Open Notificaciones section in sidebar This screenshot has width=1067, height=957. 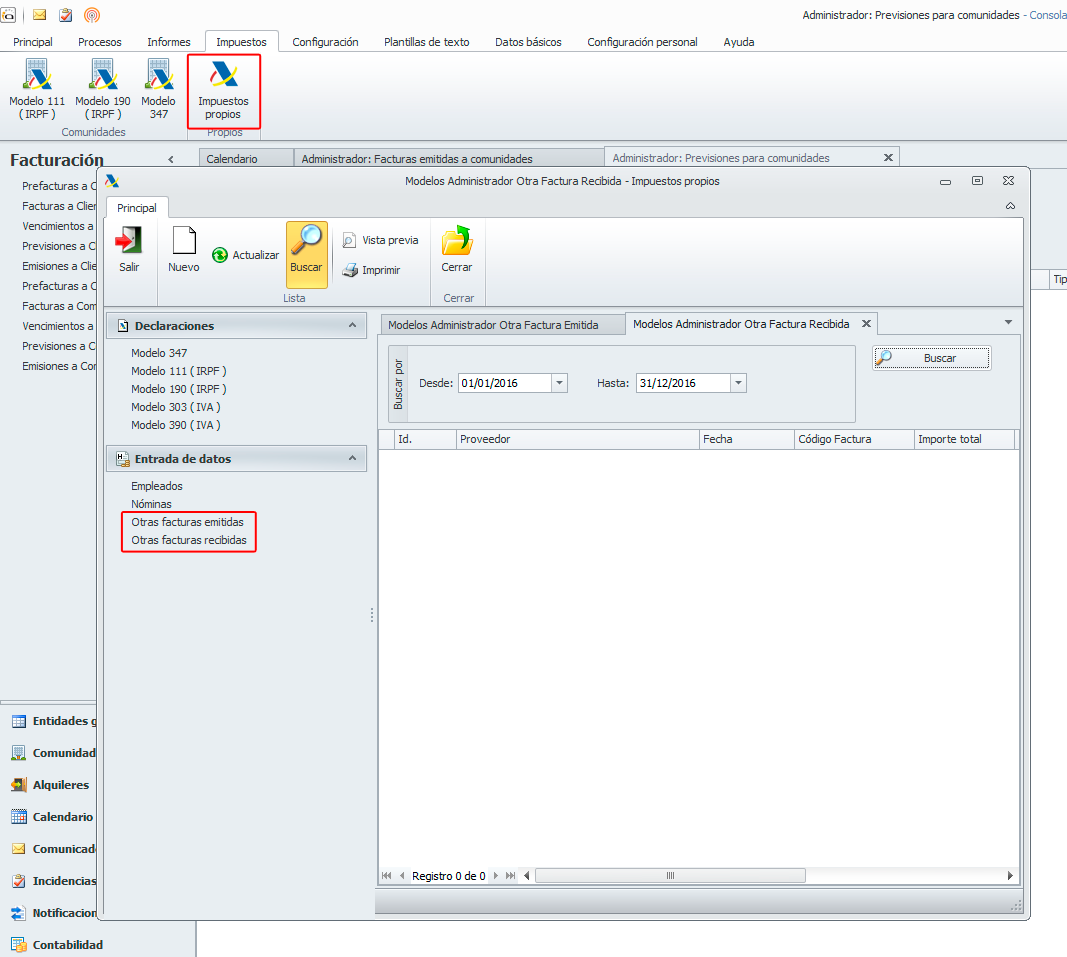[x=54, y=913]
